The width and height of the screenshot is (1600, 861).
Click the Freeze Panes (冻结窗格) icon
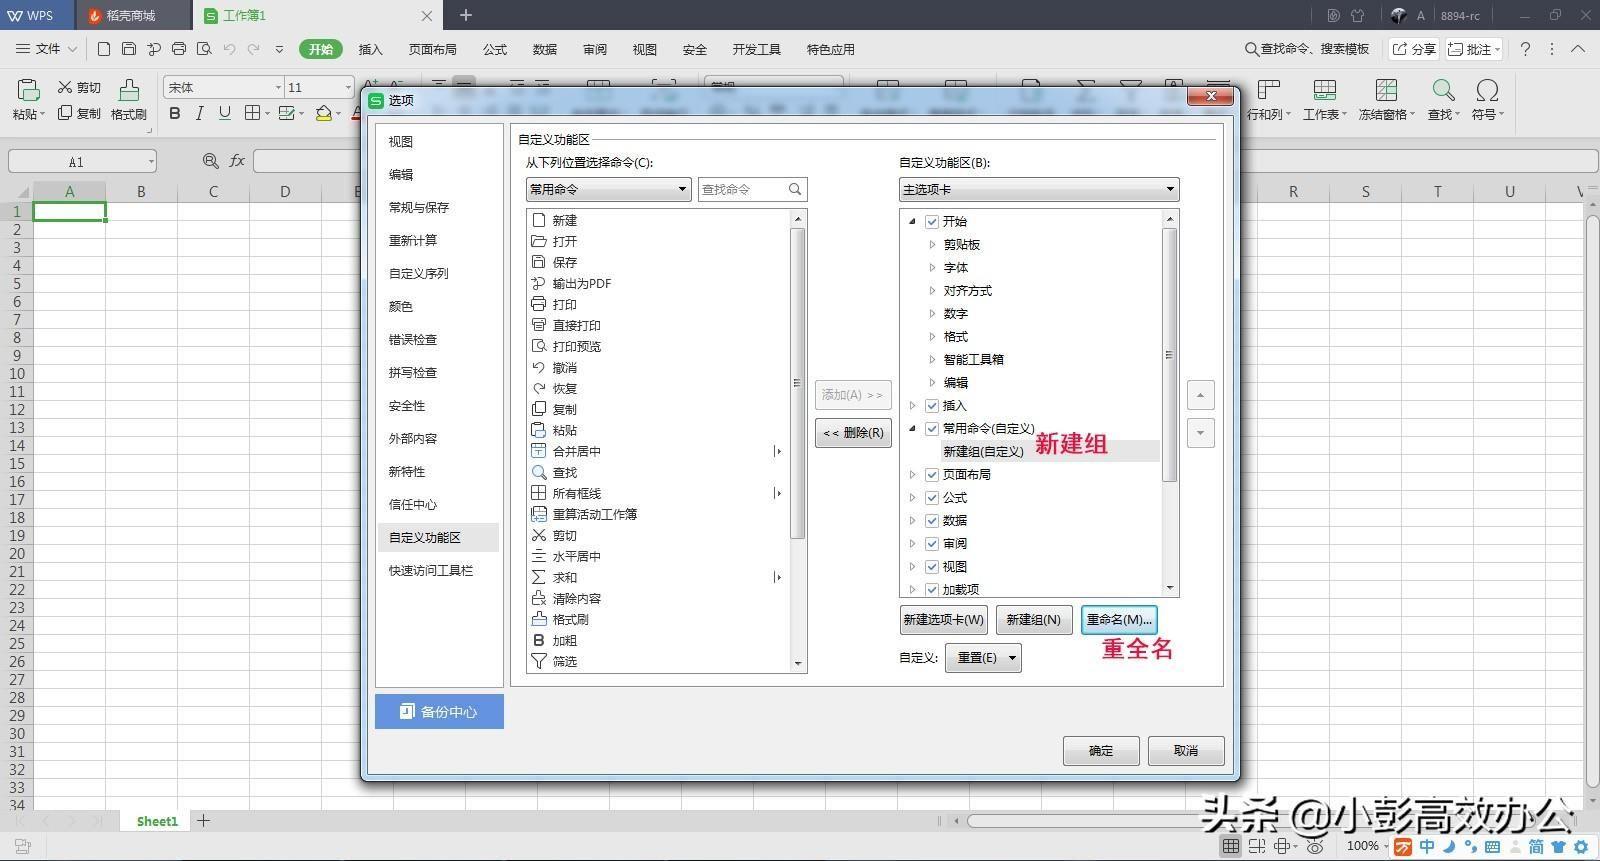1386,91
